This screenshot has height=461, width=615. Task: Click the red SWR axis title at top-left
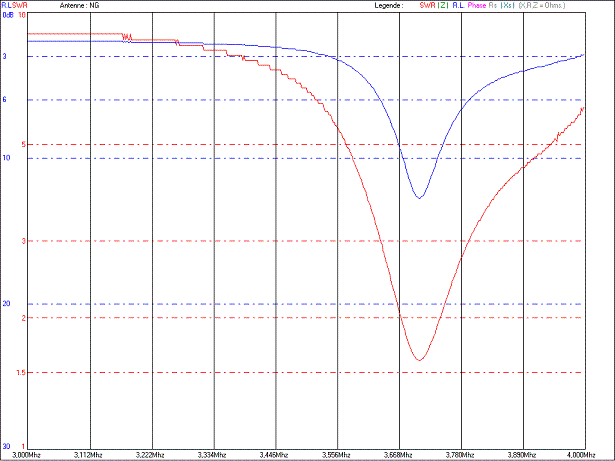coord(18,6)
